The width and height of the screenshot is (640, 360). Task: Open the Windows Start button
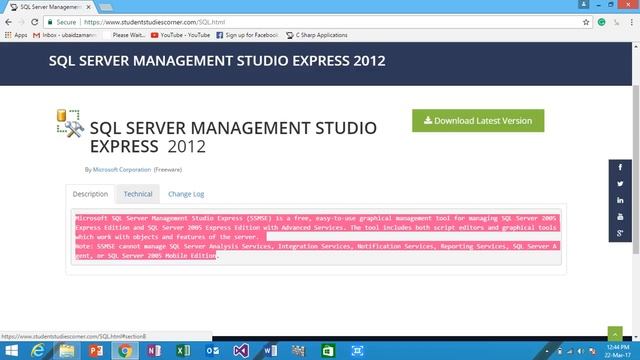click(11, 351)
